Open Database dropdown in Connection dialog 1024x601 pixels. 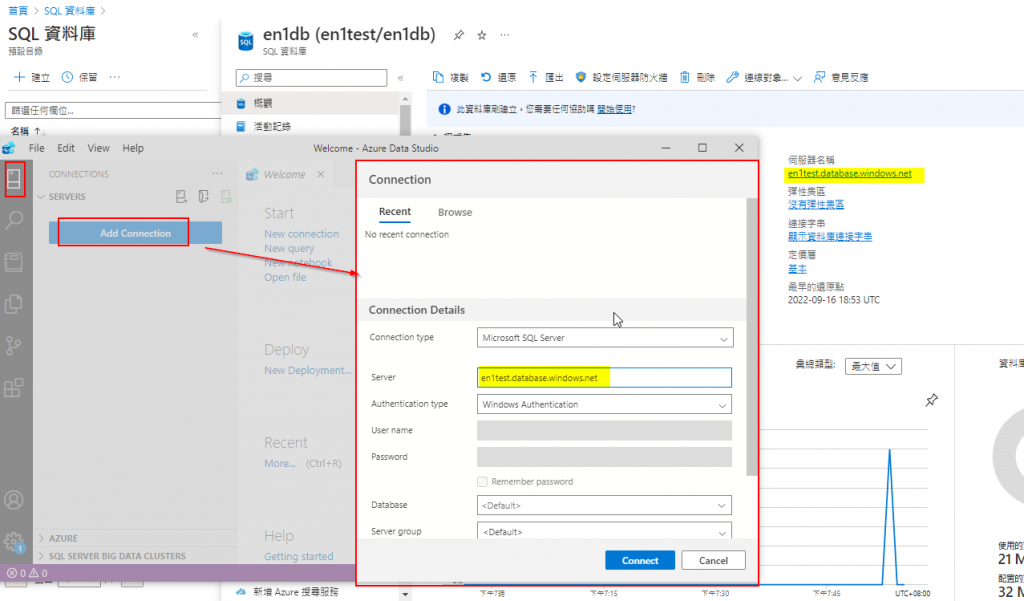tap(604, 506)
